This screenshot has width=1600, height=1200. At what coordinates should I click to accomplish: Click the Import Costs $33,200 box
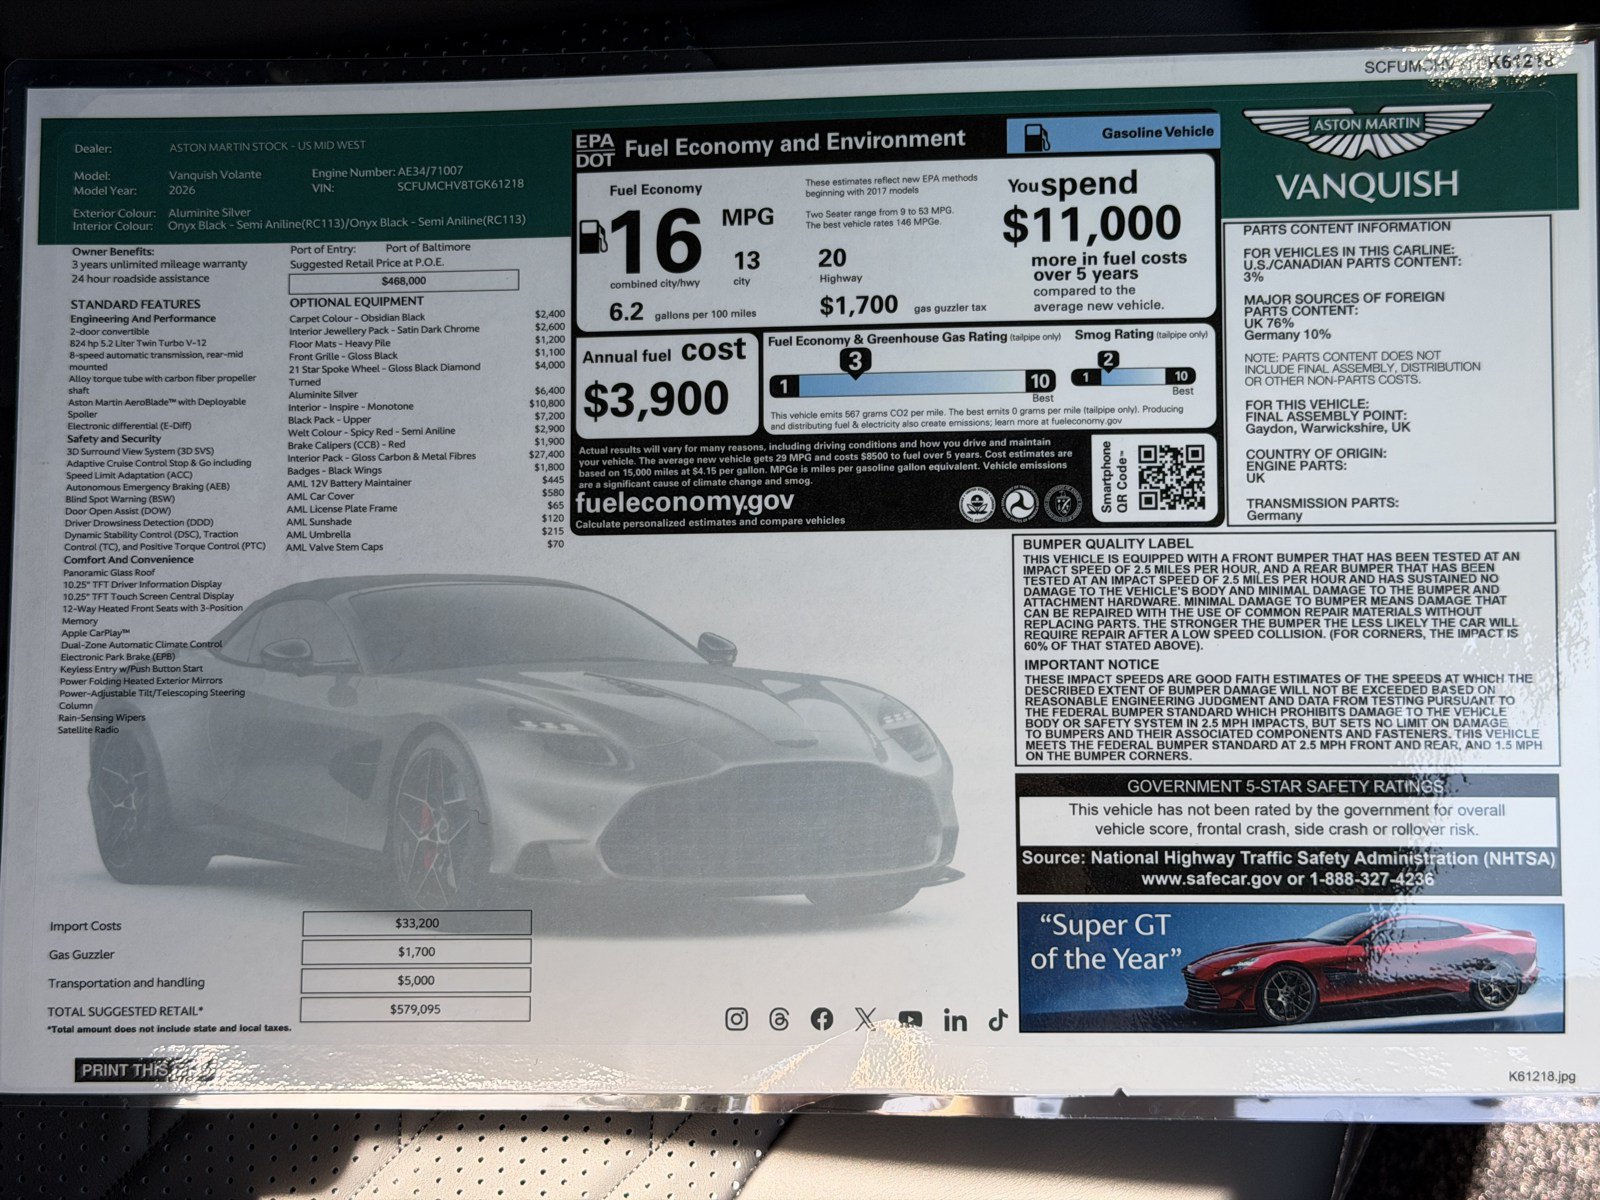tap(416, 923)
